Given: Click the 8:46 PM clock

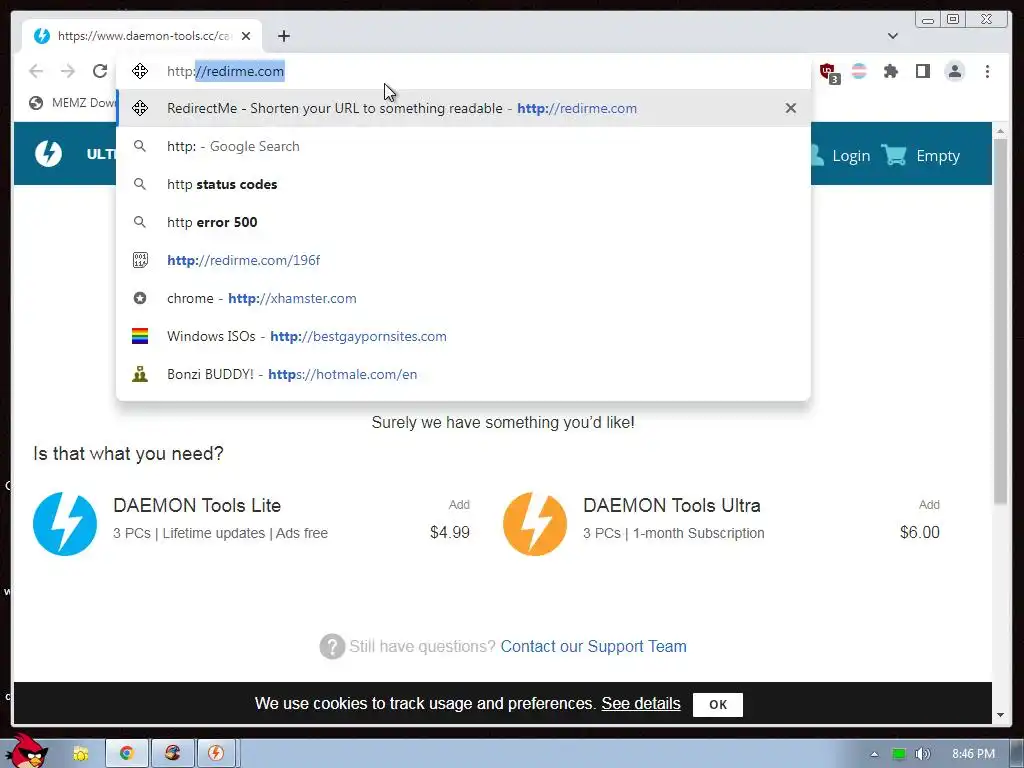Looking at the screenshot, I should [x=973, y=754].
